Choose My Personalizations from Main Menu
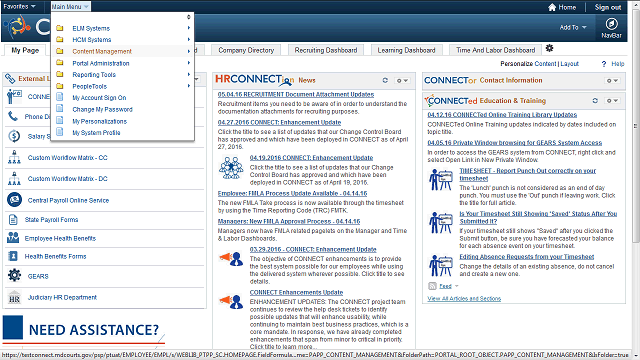Viewport: 640px width, 360px height. pyautogui.click(x=100, y=121)
